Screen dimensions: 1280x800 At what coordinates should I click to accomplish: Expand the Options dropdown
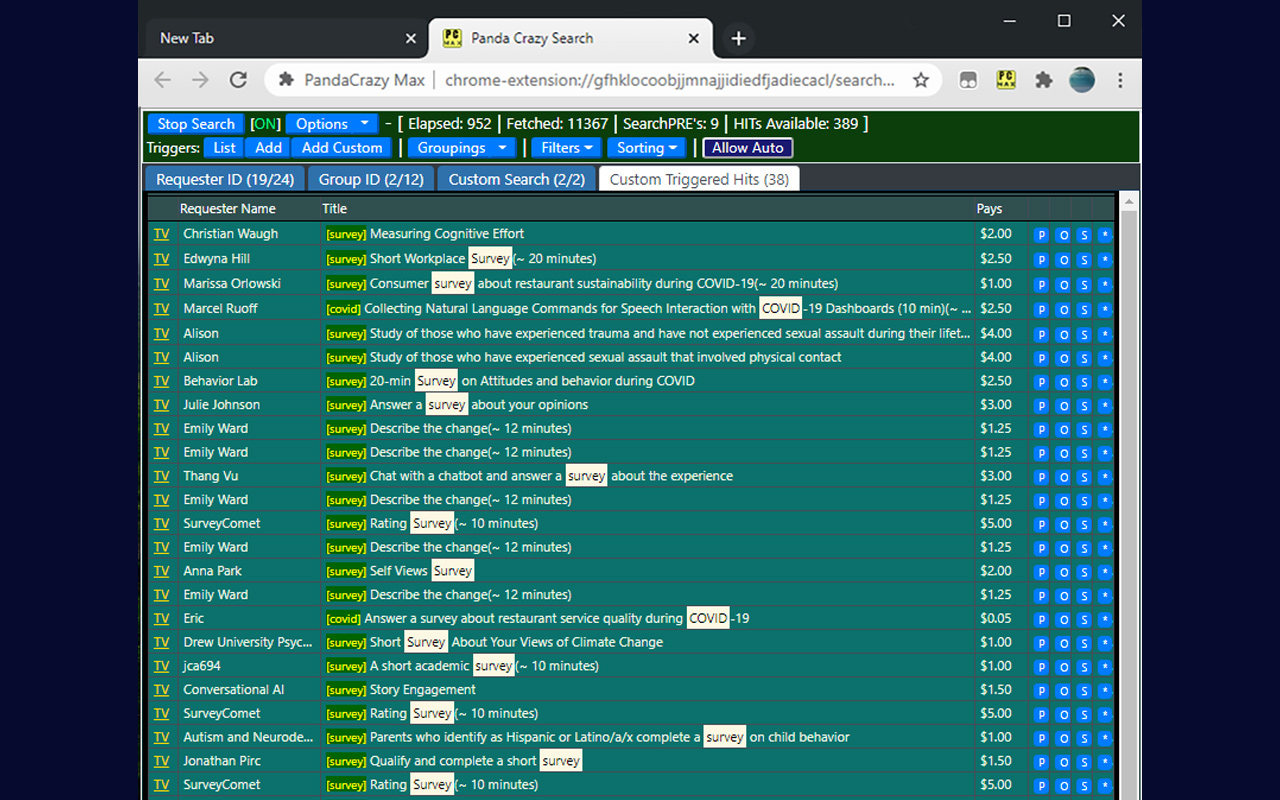click(333, 124)
